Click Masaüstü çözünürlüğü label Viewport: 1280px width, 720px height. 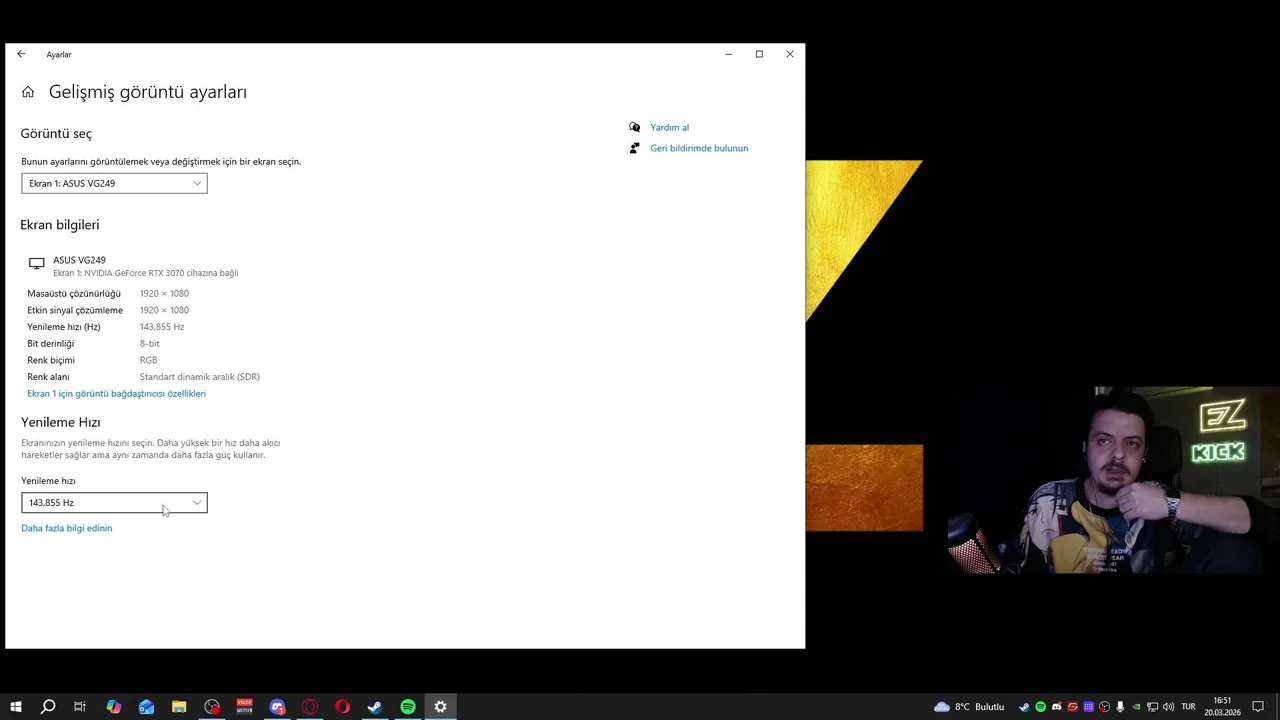pyautogui.click(x=74, y=294)
